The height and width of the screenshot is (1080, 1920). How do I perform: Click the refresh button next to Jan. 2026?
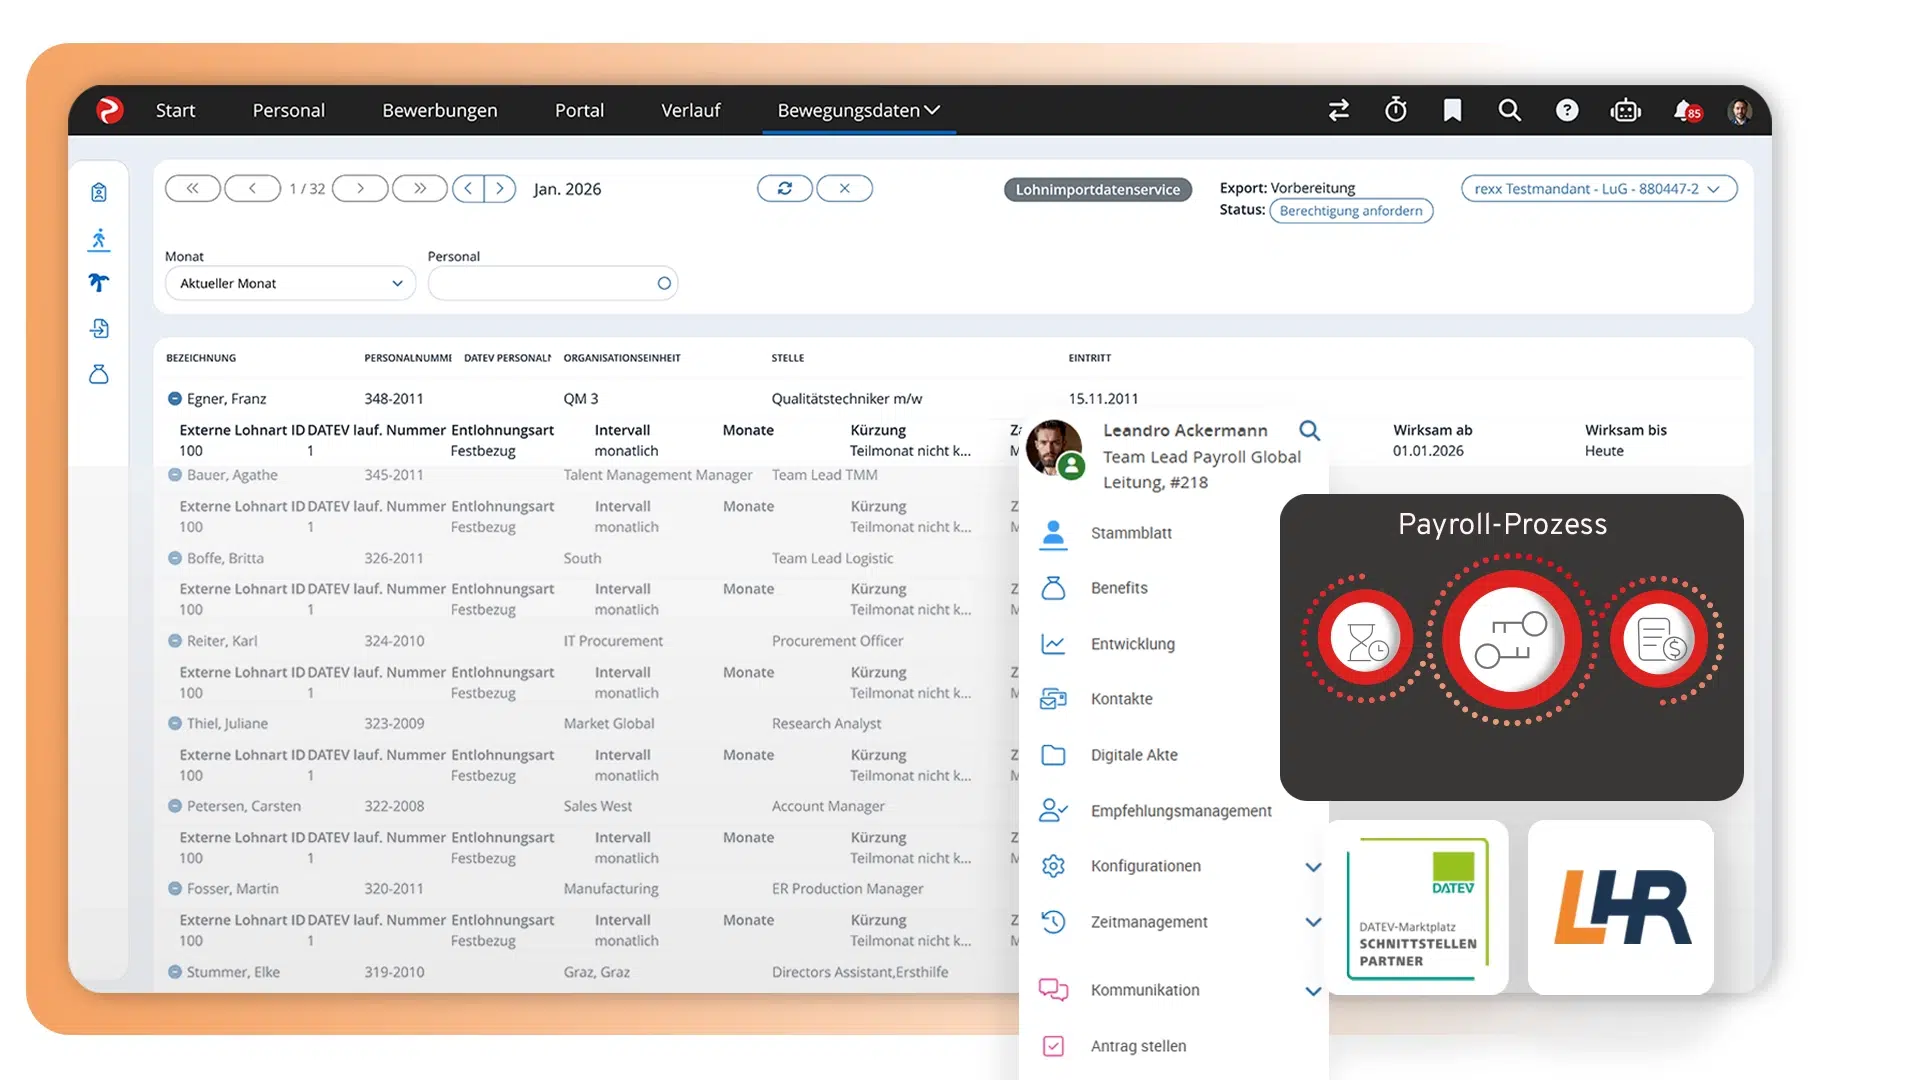click(x=784, y=188)
